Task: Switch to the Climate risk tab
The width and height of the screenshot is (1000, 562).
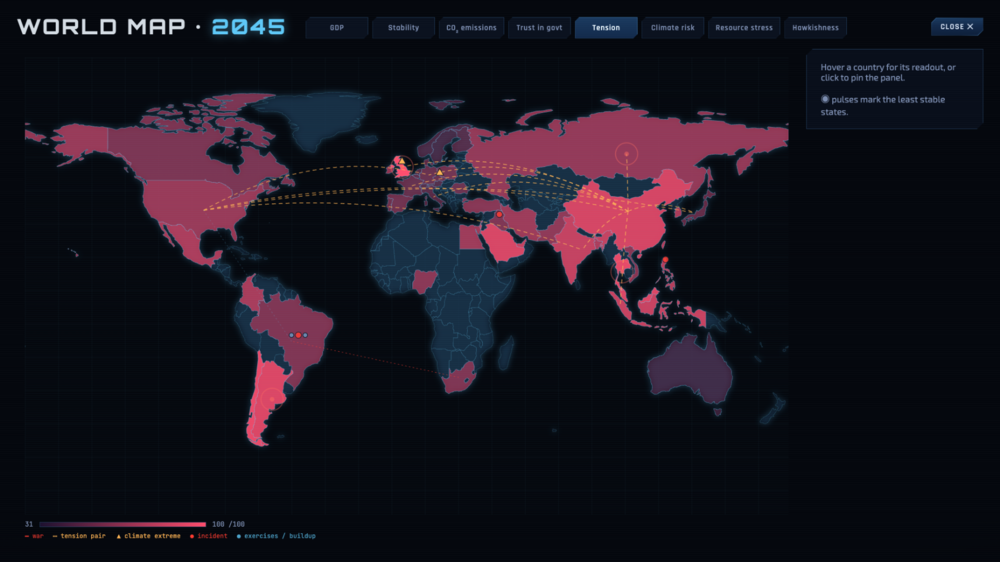Action: (x=672, y=27)
